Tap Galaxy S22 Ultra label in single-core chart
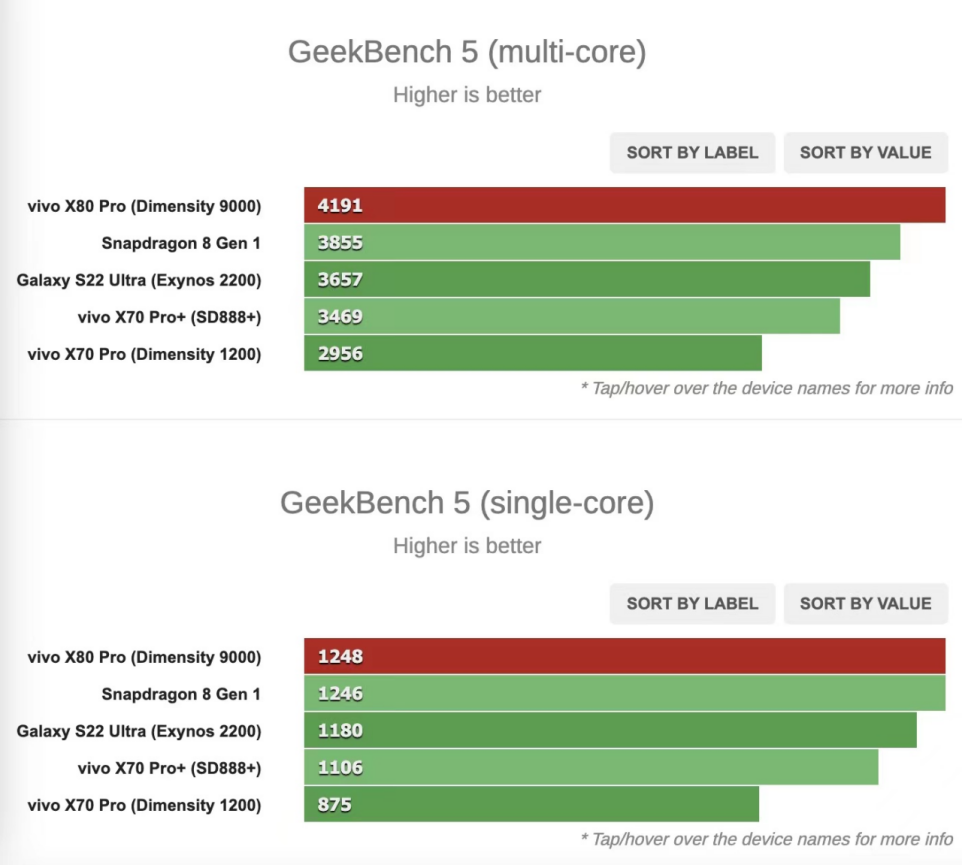 tap(139, 731)
